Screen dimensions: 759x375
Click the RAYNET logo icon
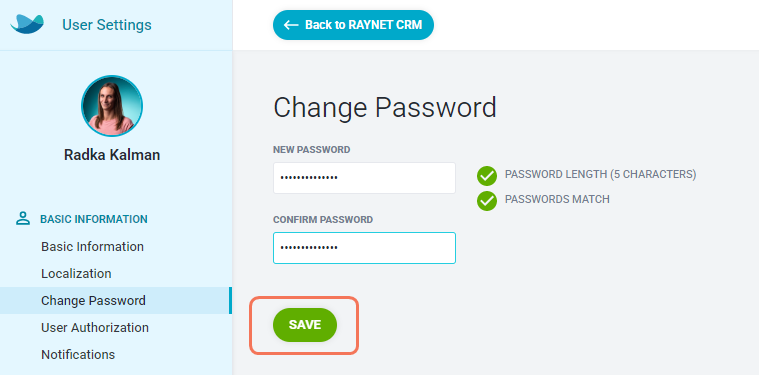tap(27, 24)
